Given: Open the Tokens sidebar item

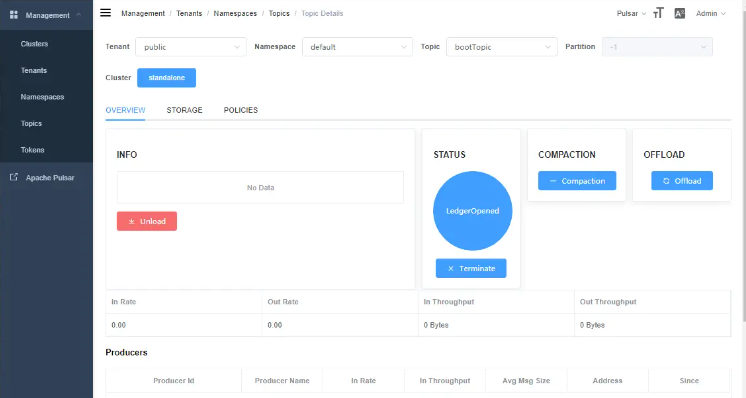Looking at the screenshot, I should point(32,150).
